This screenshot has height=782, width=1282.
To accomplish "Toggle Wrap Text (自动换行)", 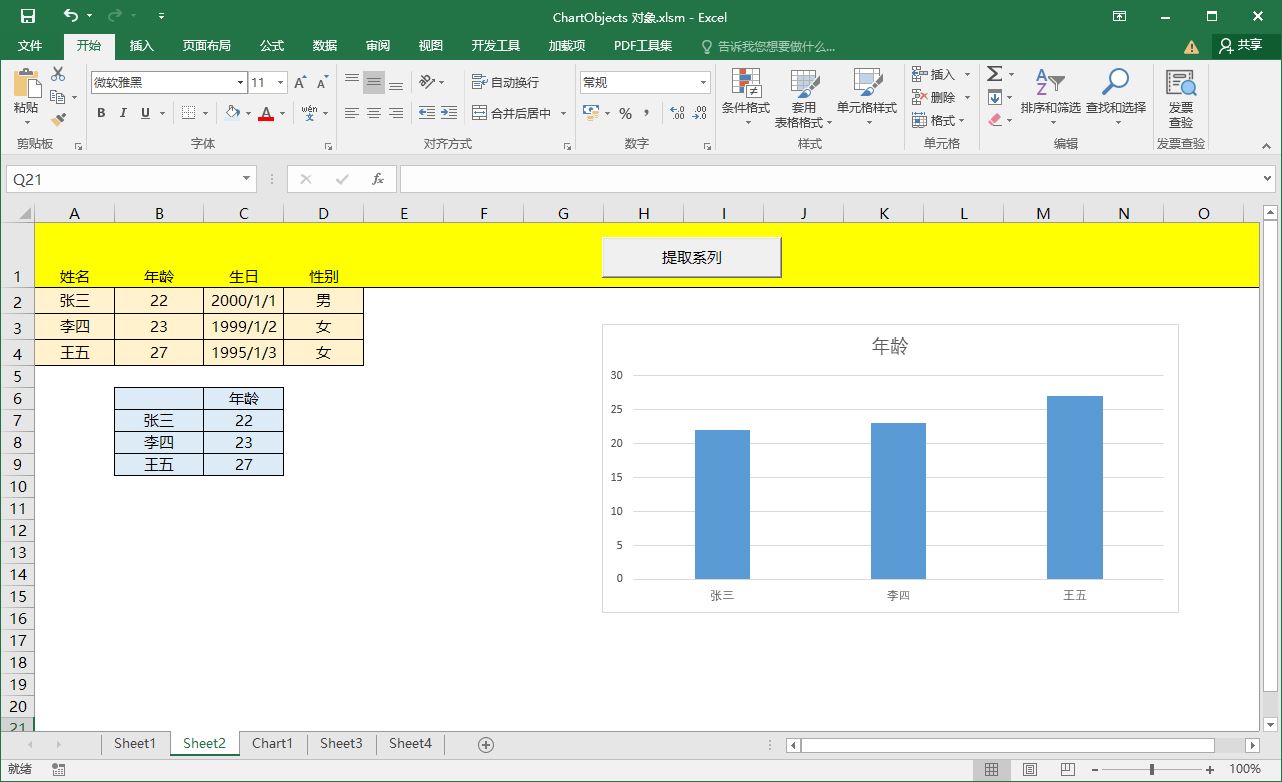I will 505,82.
